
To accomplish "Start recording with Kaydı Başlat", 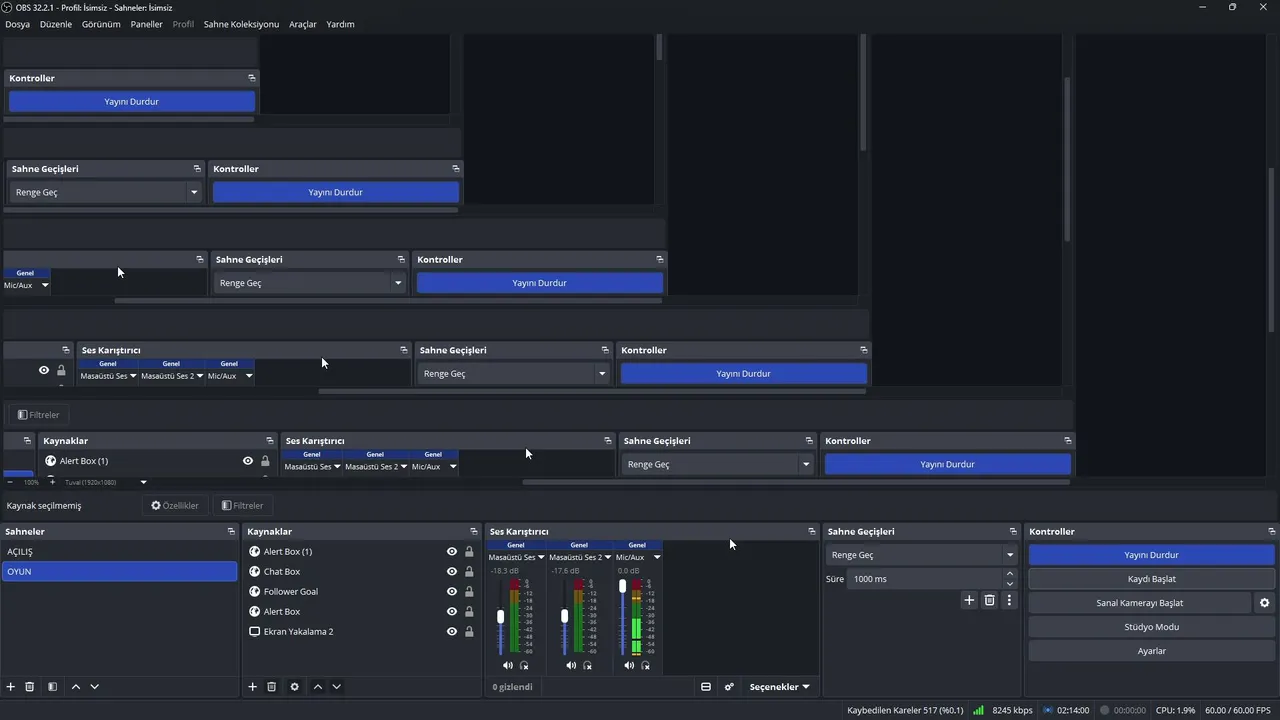I will pyautogui.click(x=1152, y=579).
